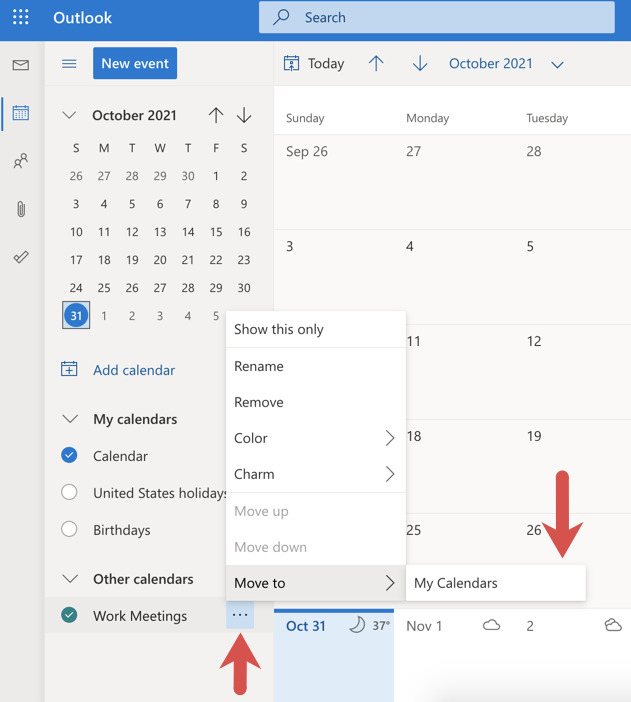The image size is (631, 702).
Task: Go to previous month in mini calendar
Action: tap(216, 115)
